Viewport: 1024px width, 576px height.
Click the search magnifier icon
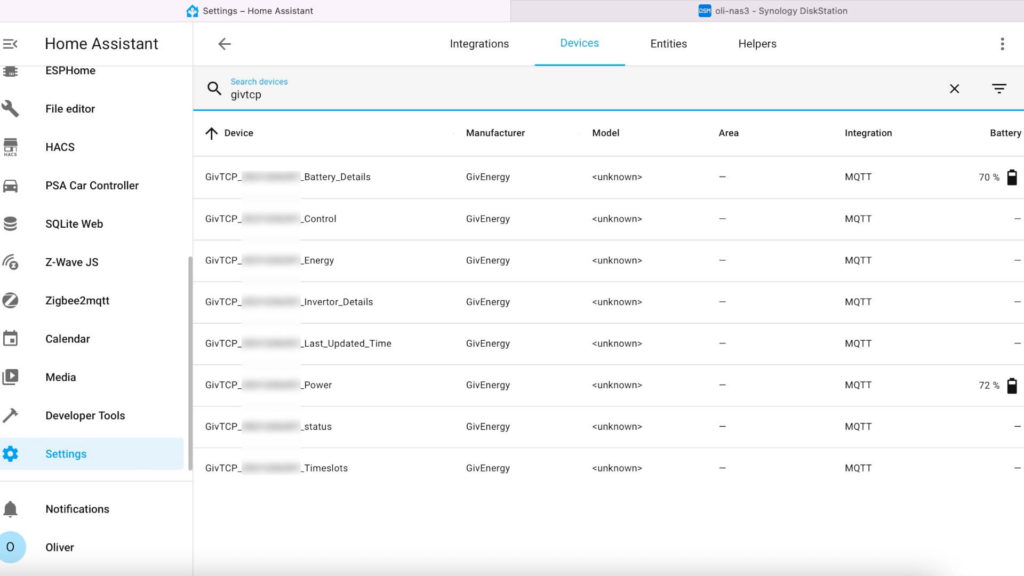point(214,88)
